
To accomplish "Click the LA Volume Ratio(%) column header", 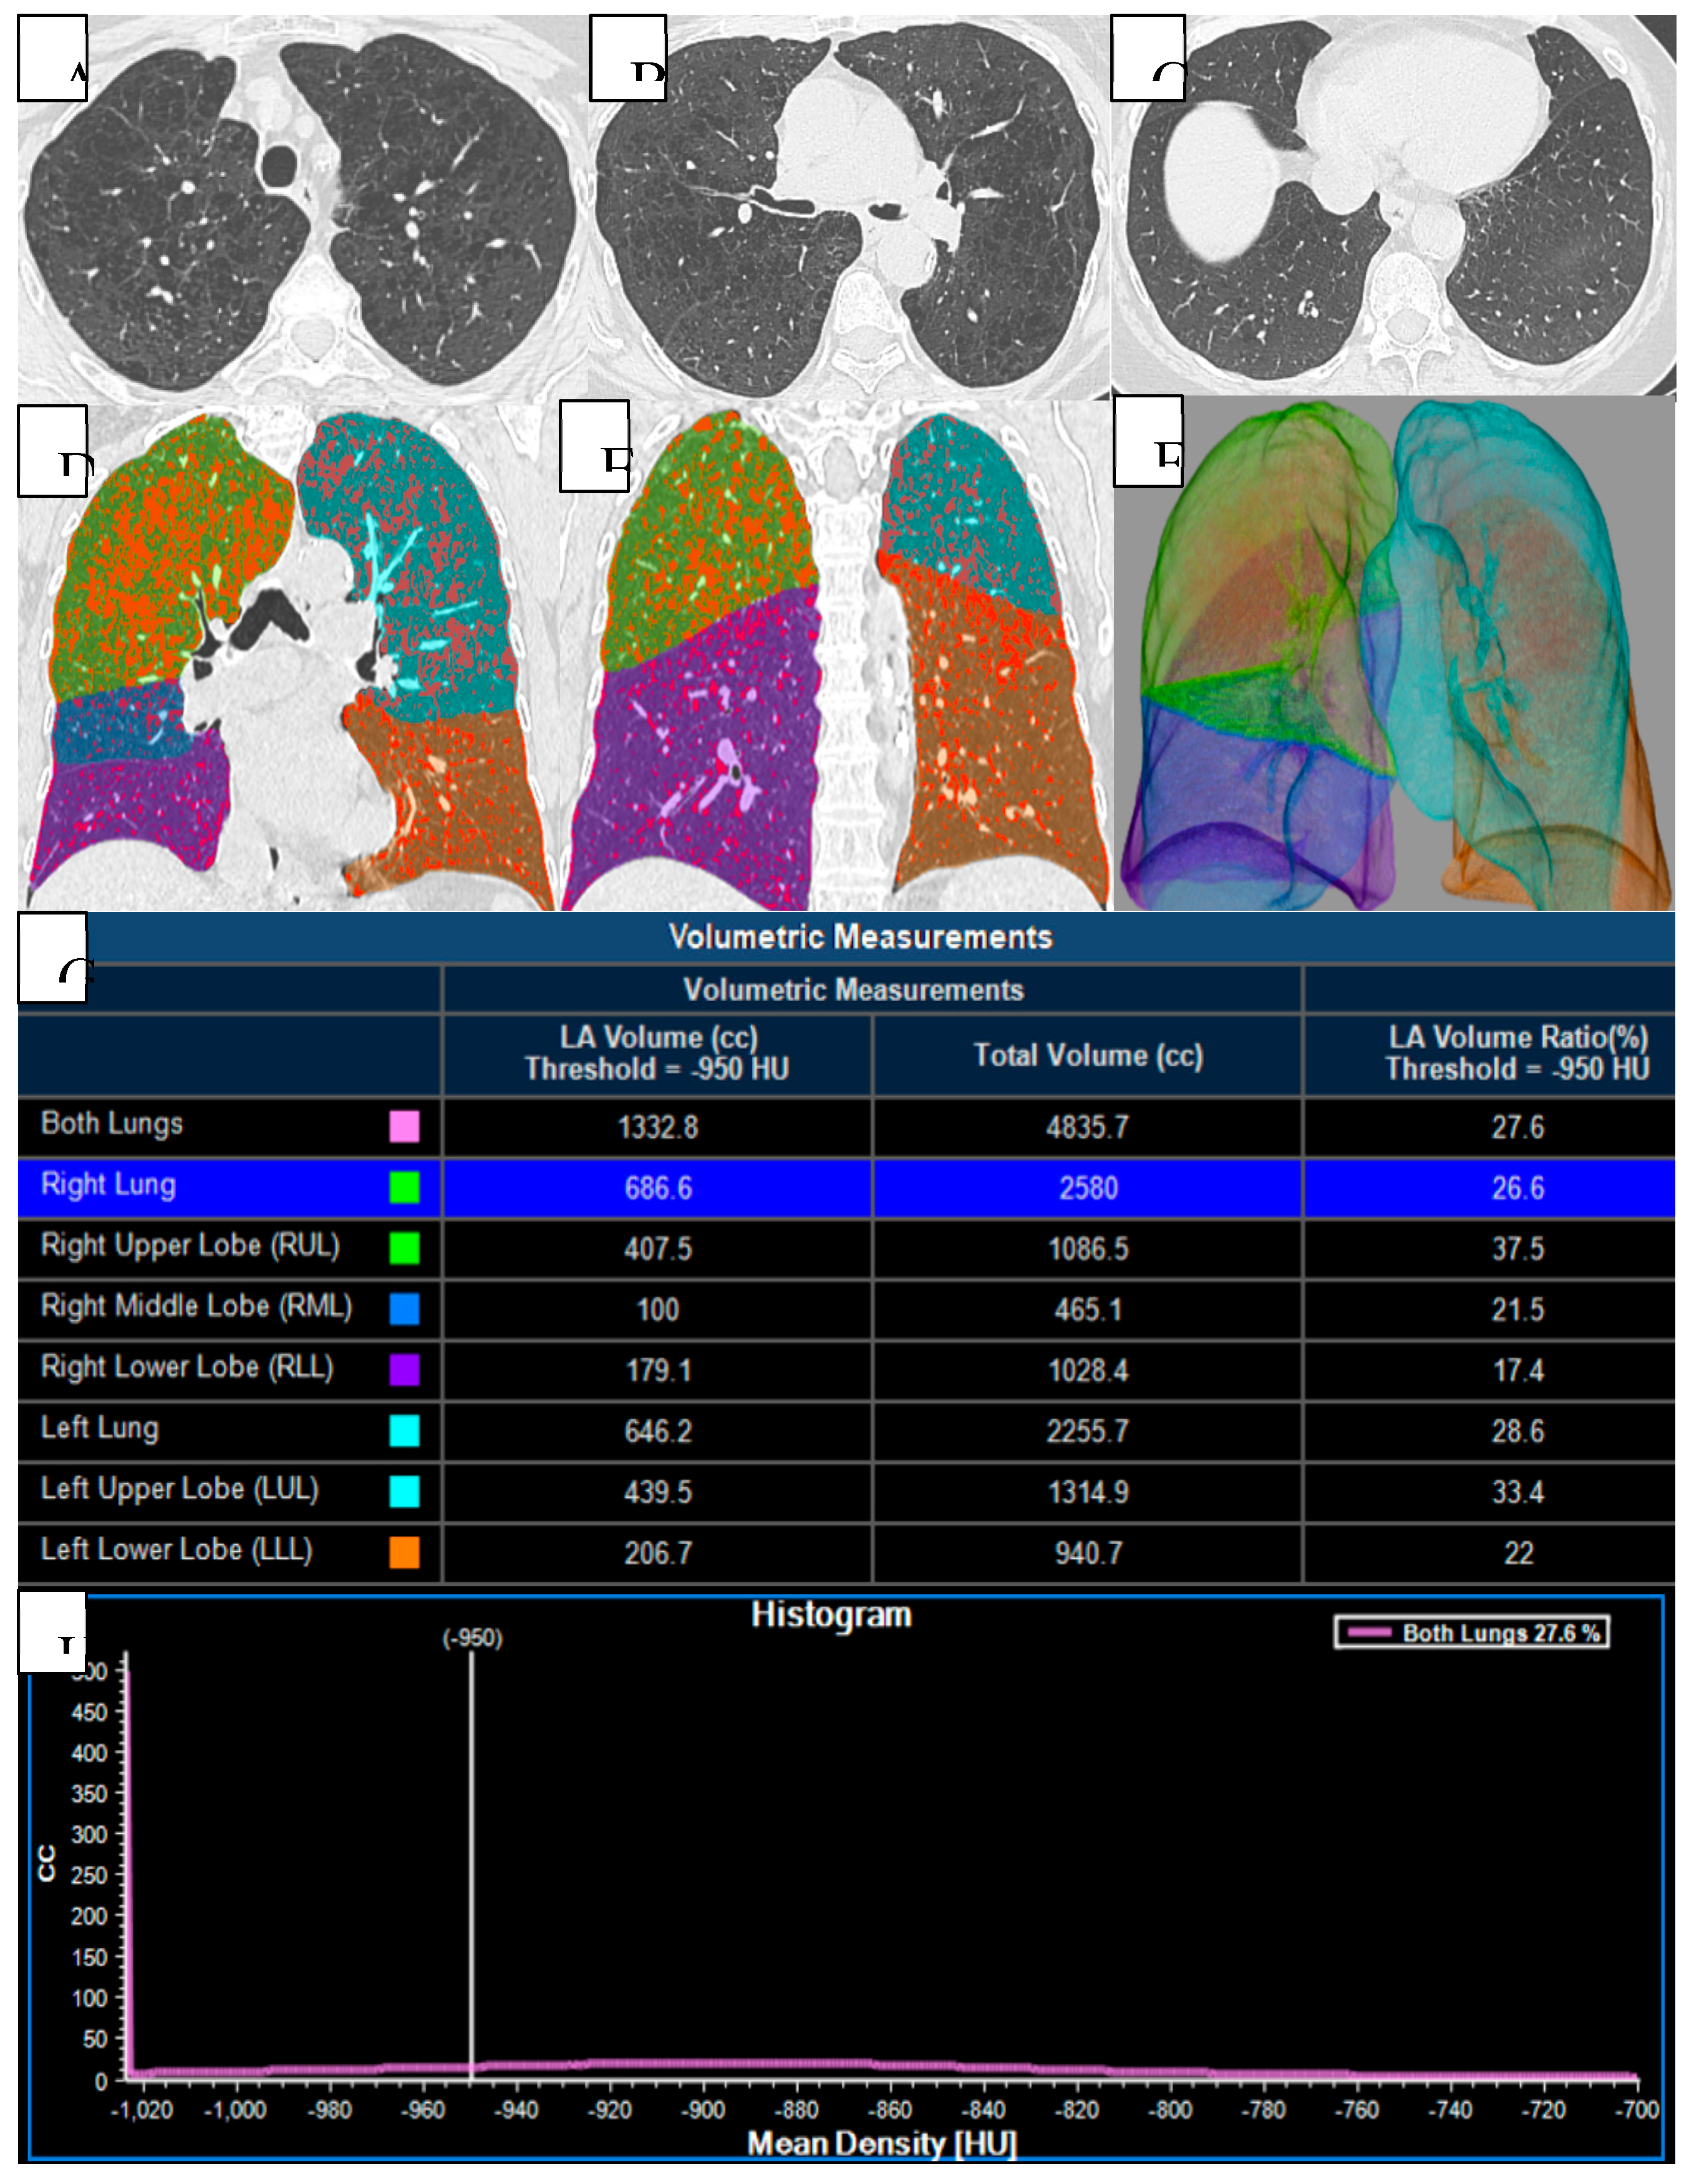I will (1517, 1053).
